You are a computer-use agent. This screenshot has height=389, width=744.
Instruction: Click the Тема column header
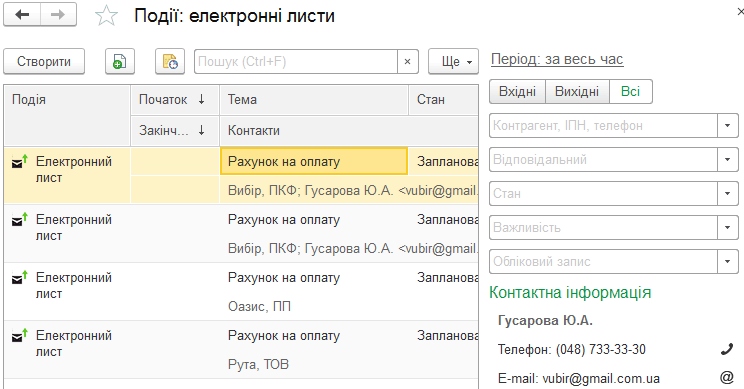(x=314, y=100)
